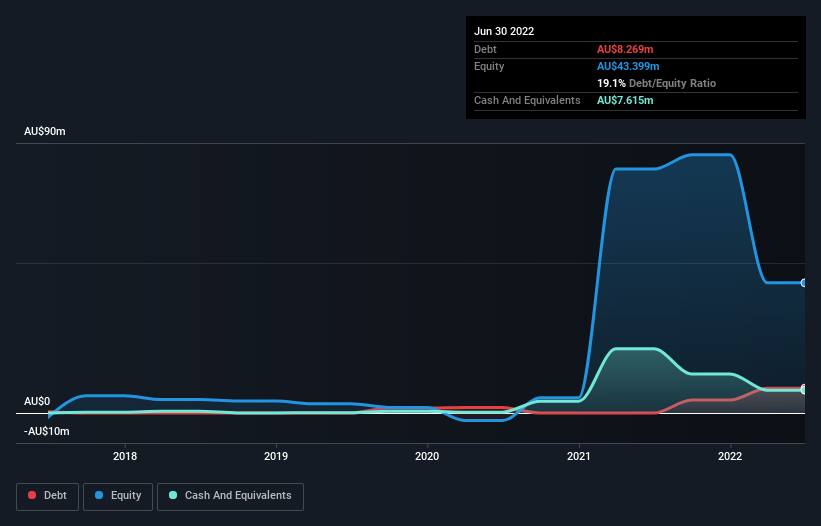Image resolution: width=821 pixels, height=526 pixels.
Task: Toggle the Debt legend button
Action: click(x=47, y=496)
